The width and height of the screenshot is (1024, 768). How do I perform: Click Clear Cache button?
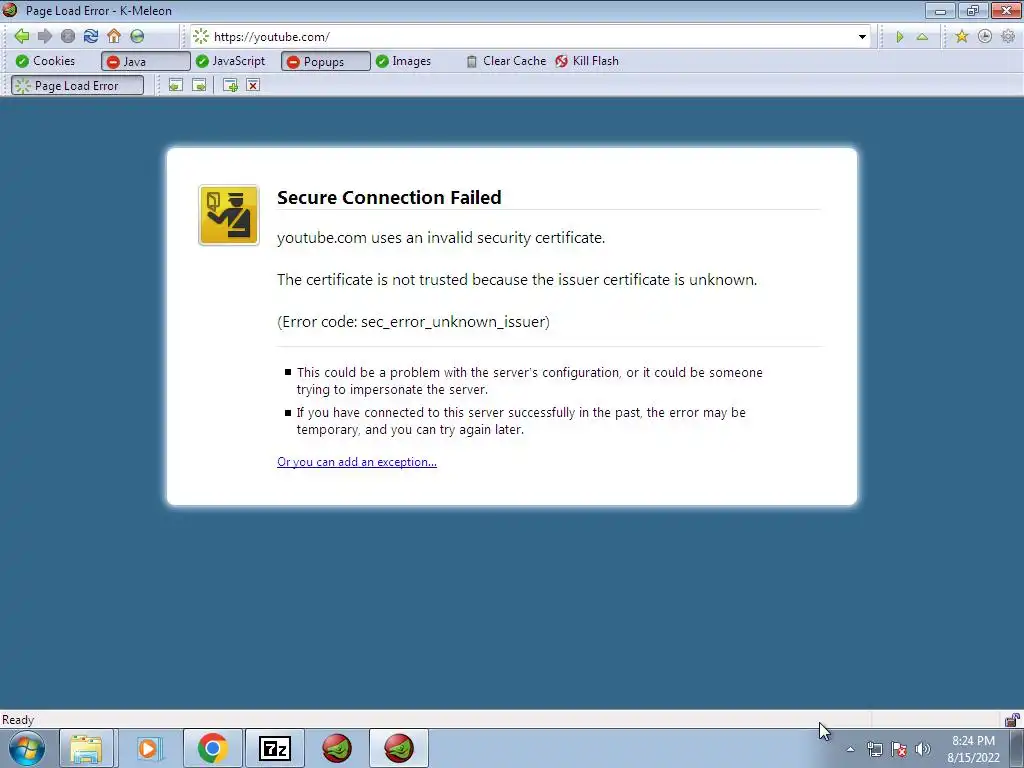506,61
